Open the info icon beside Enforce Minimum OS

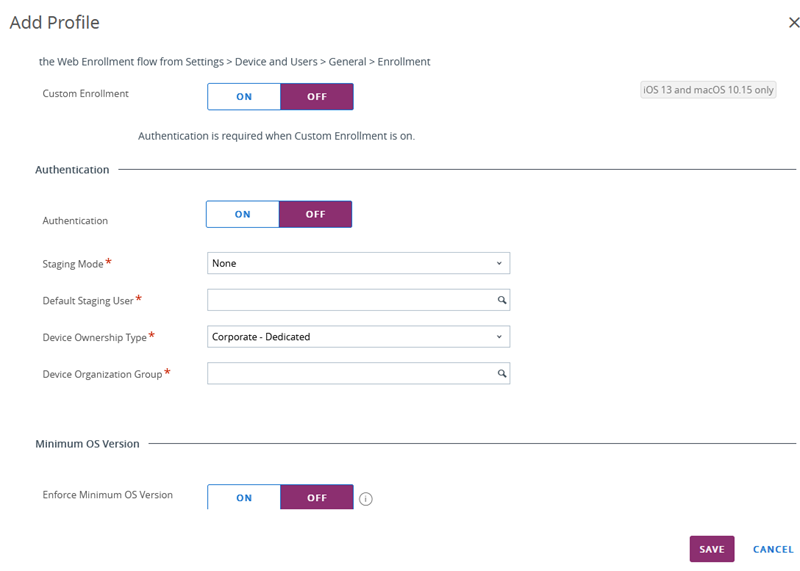(x=366, y=499)
